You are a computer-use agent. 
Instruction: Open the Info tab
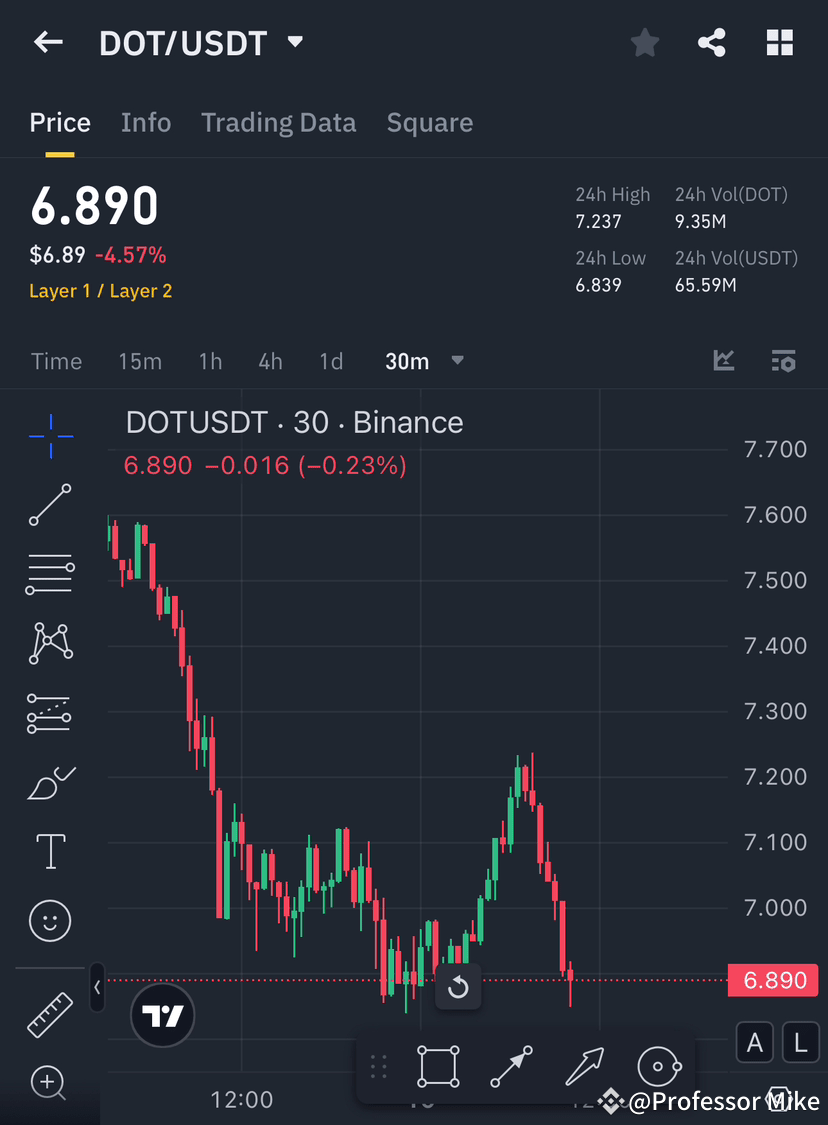[x=146, y=122]
